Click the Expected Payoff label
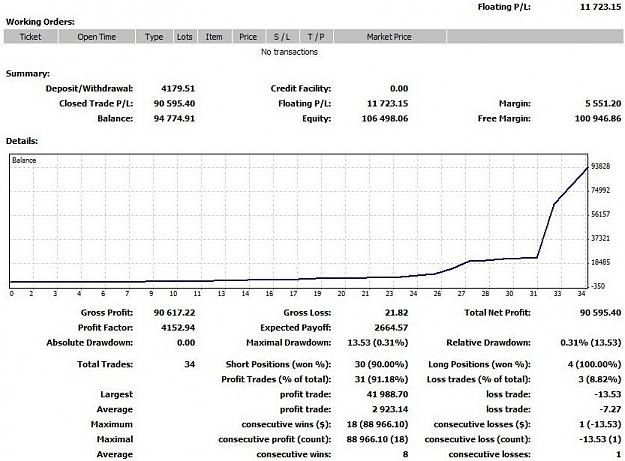 (x=295, y=328)
